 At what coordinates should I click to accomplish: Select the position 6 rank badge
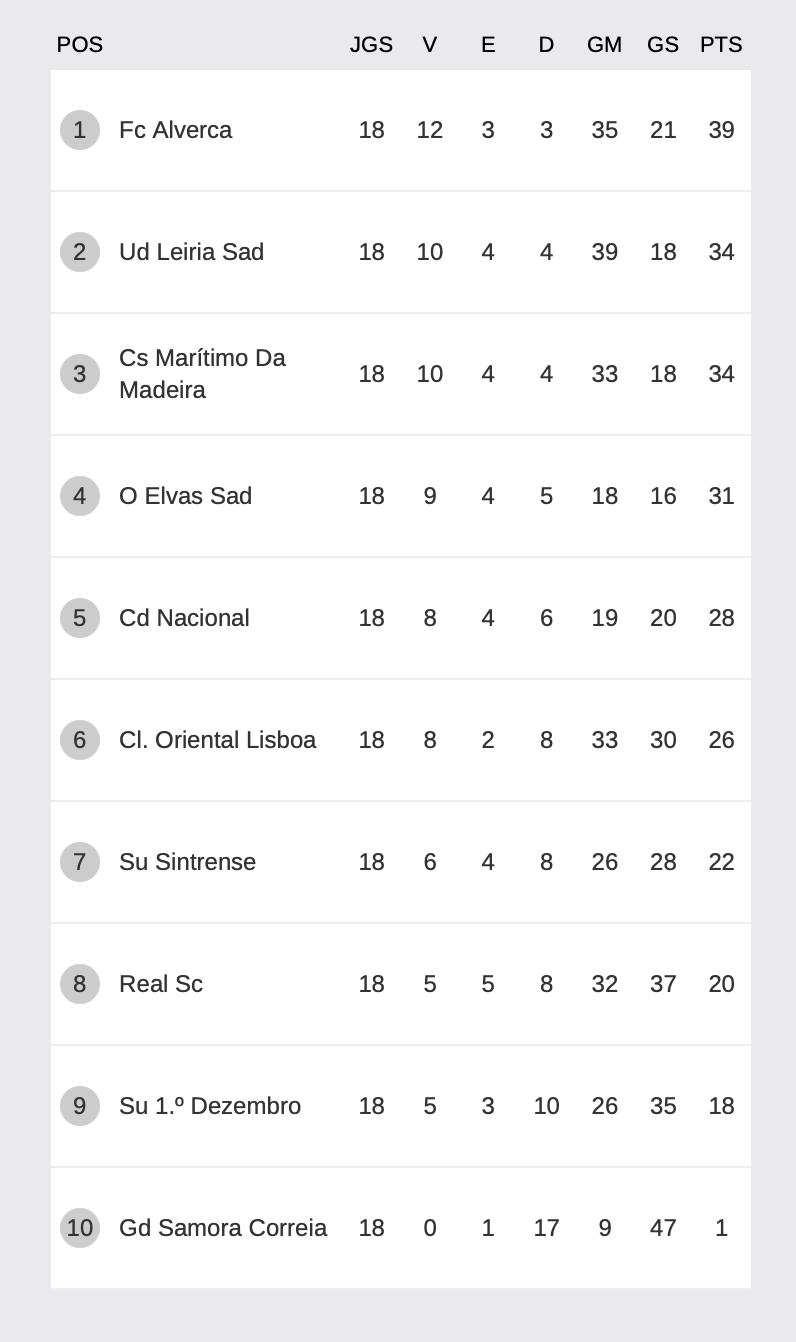[x=80, y=740]
